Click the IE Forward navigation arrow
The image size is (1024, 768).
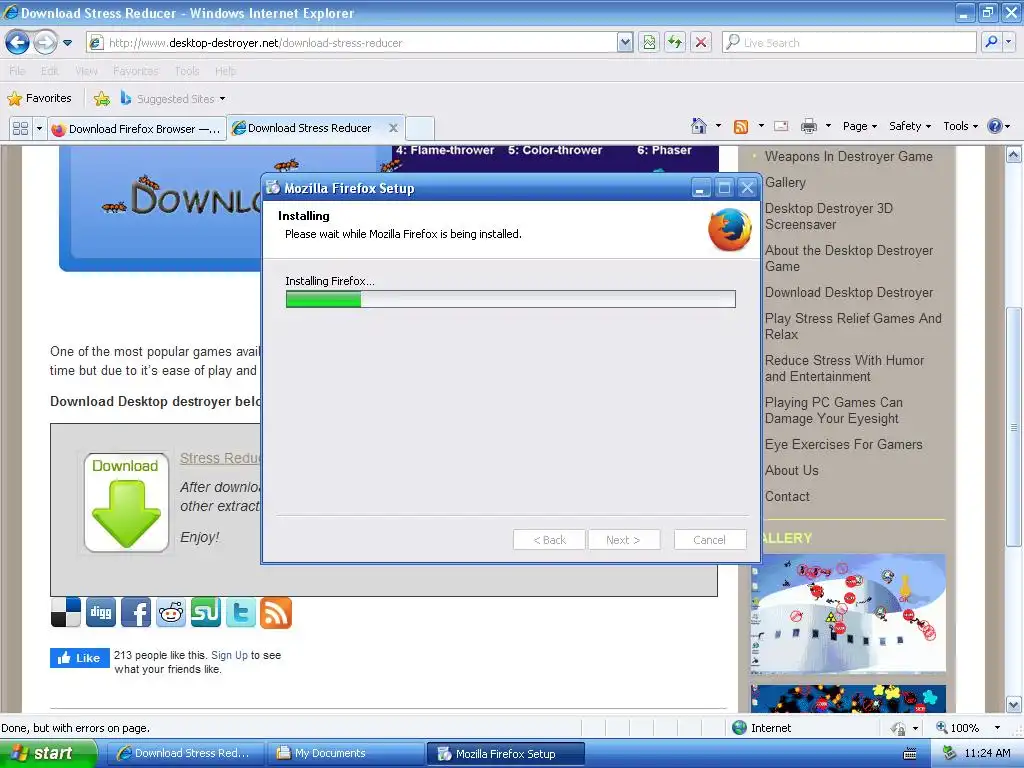tap(45, 42)
